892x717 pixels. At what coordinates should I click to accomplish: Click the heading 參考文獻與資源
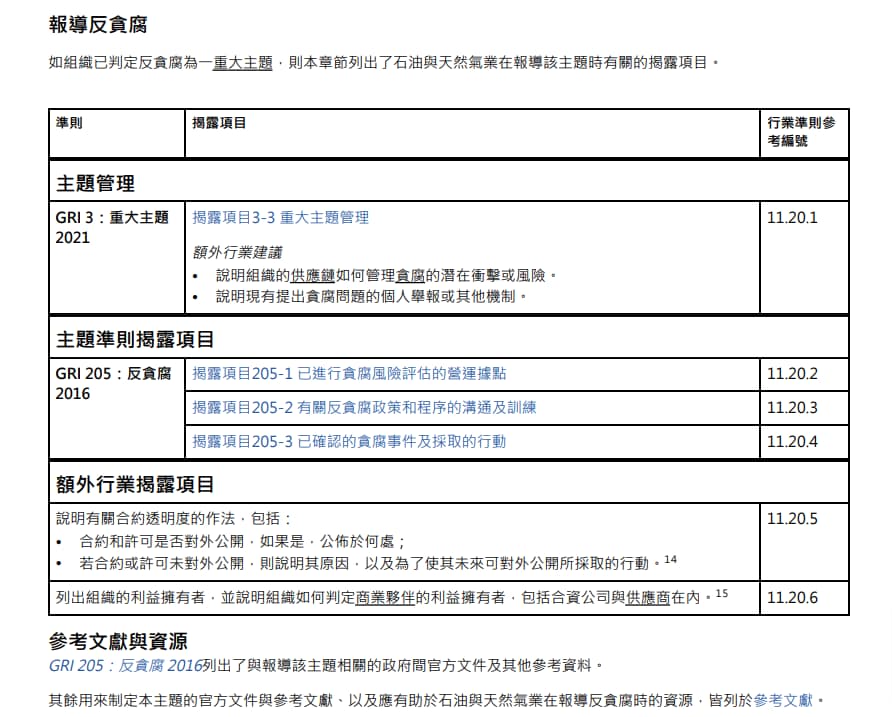(118, 641)
